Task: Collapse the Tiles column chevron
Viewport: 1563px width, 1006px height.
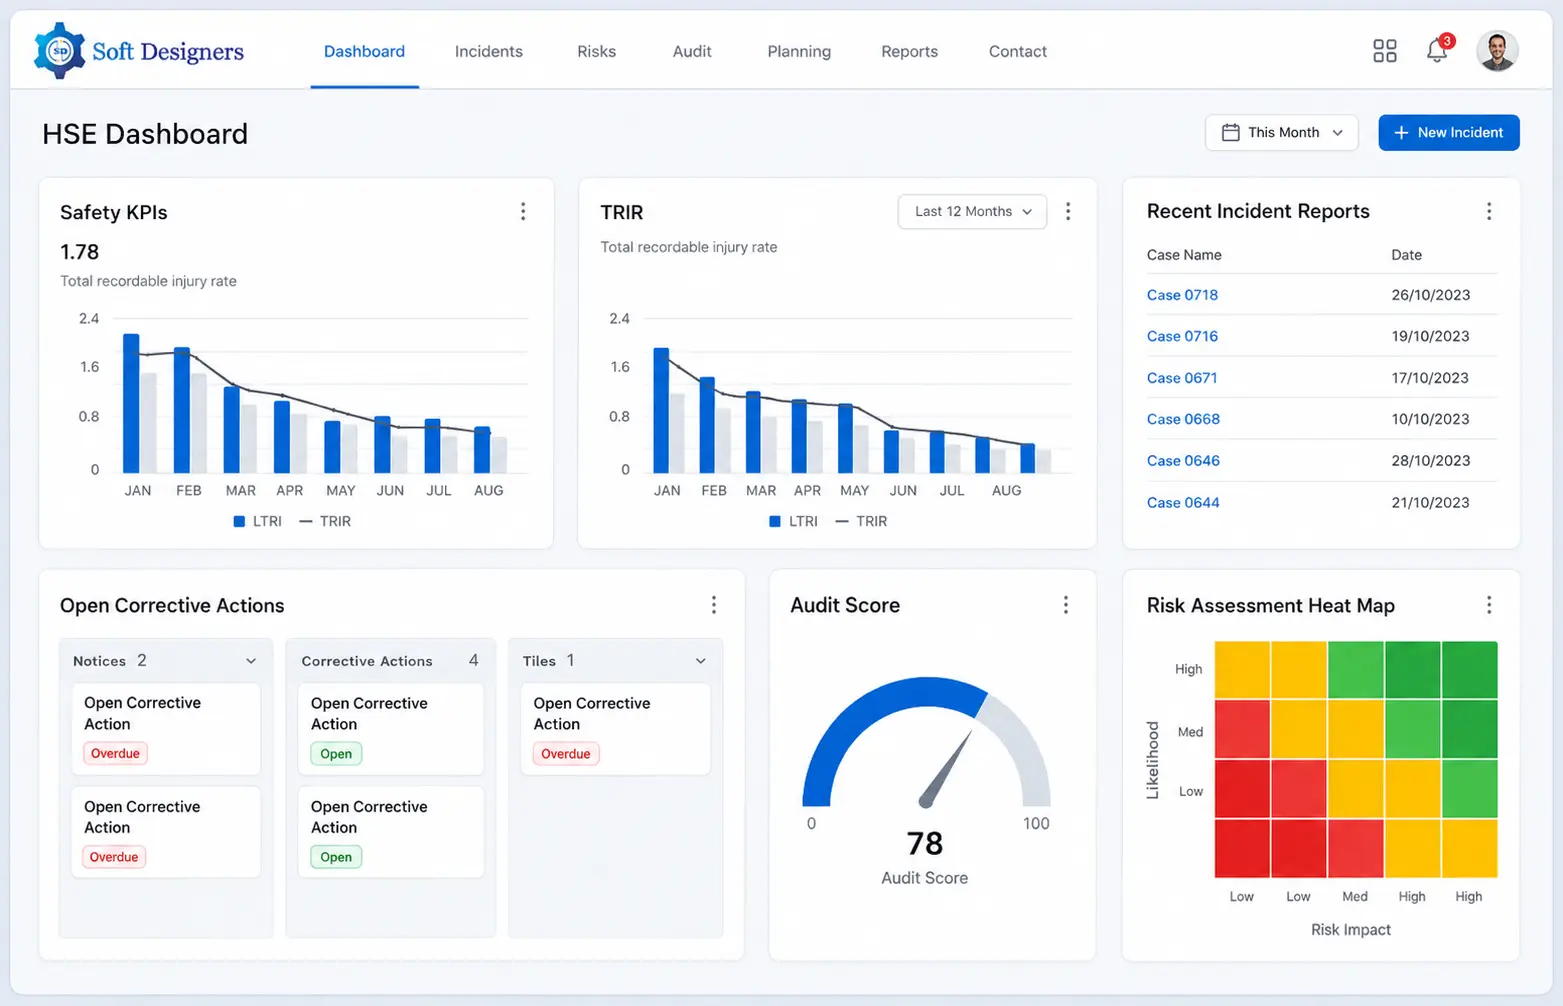Action: (701, 661)
